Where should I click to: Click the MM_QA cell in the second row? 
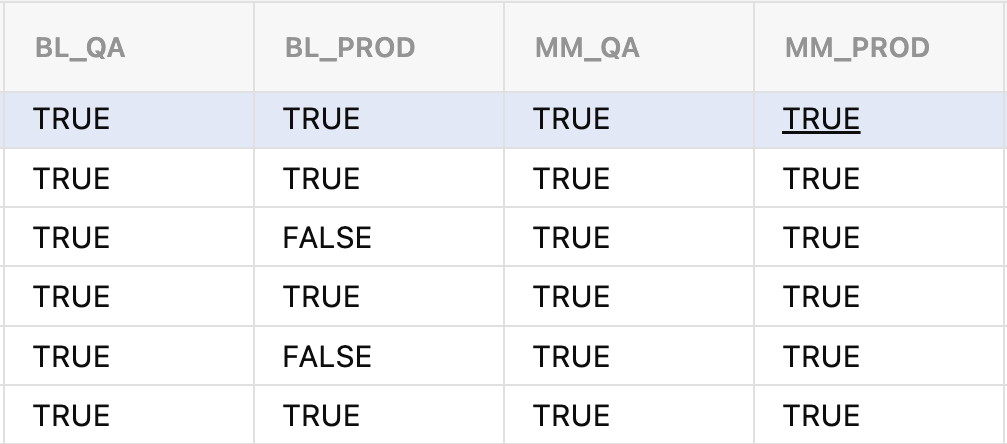coord(571,179)
